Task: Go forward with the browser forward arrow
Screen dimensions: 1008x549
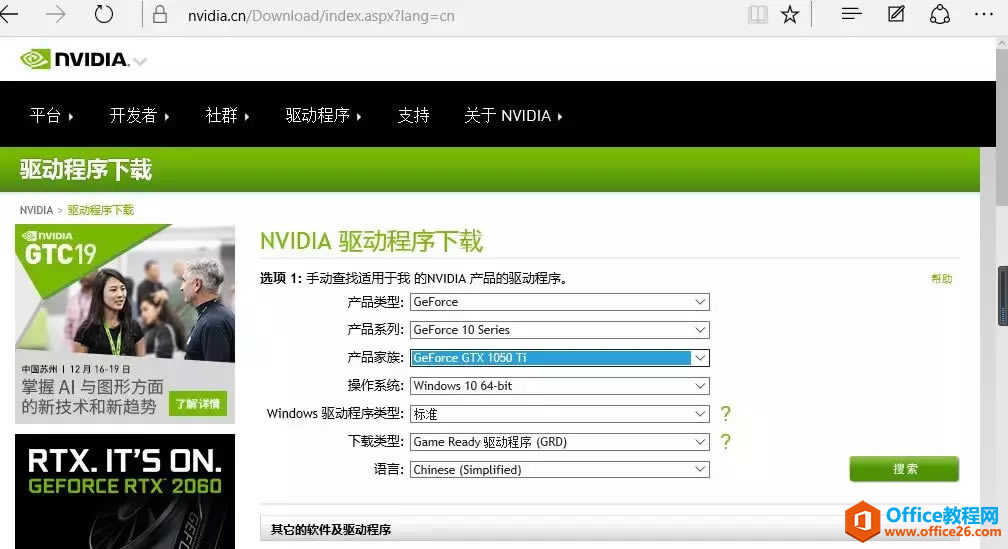Action: point(56,14)
